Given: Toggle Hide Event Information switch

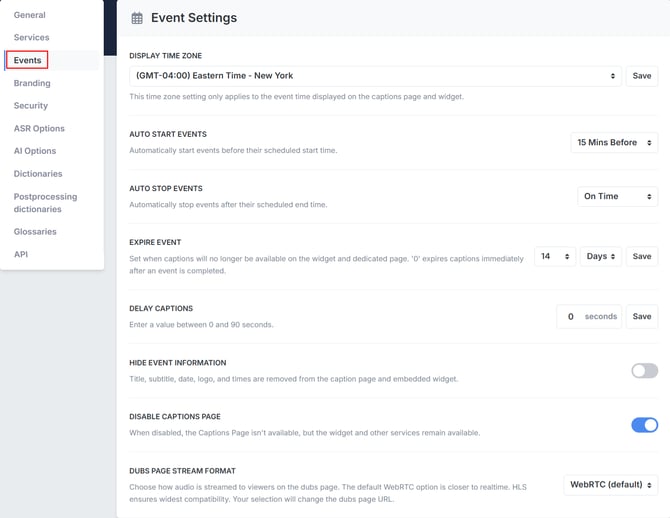Looking at the screenshot, I should click(x=644, y=371).
